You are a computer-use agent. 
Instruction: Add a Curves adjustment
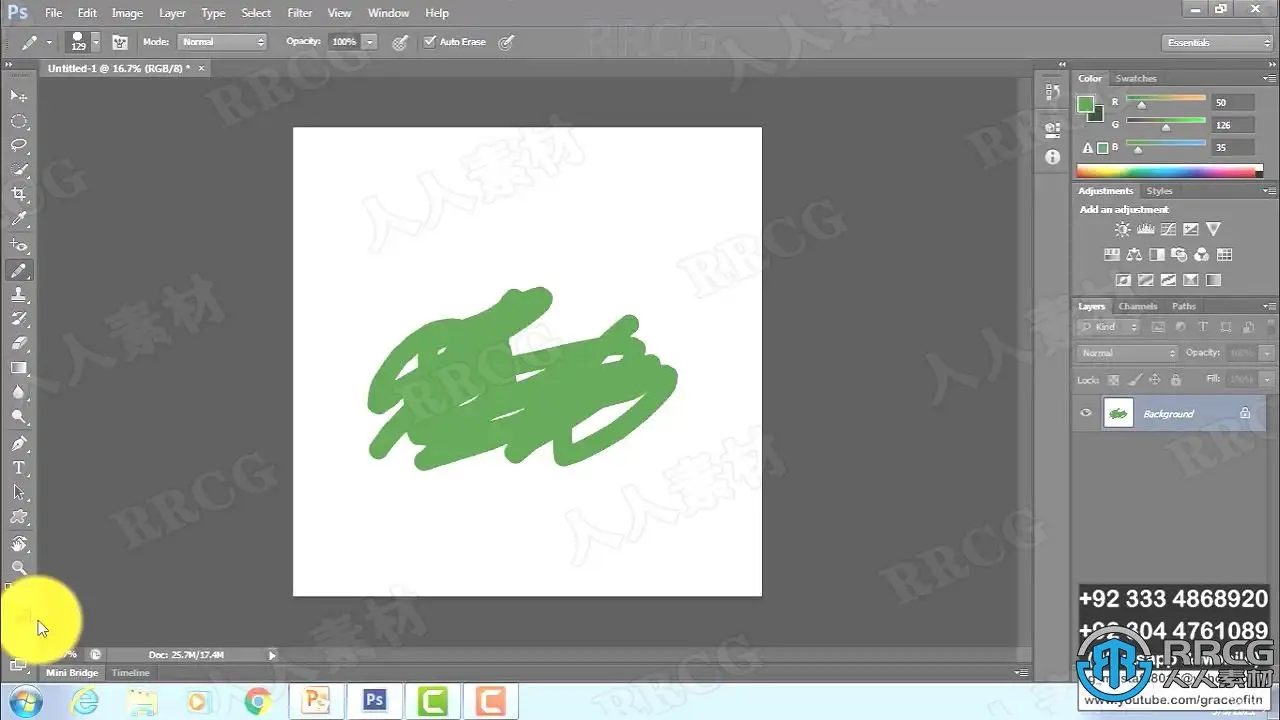(x=1169, y=230)
